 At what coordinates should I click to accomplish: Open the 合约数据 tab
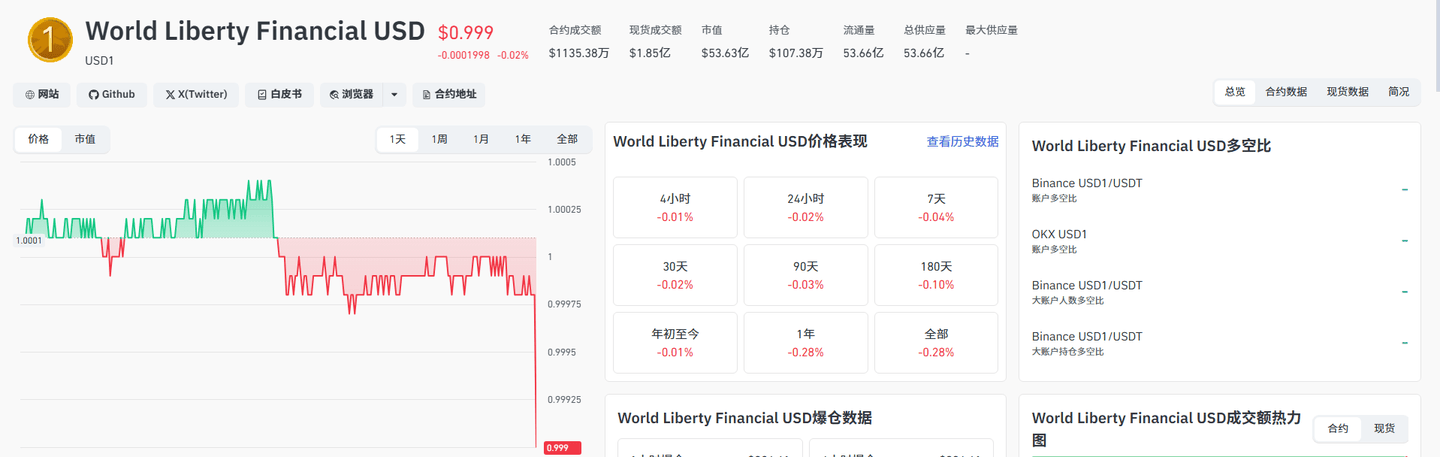(1286, 92)
